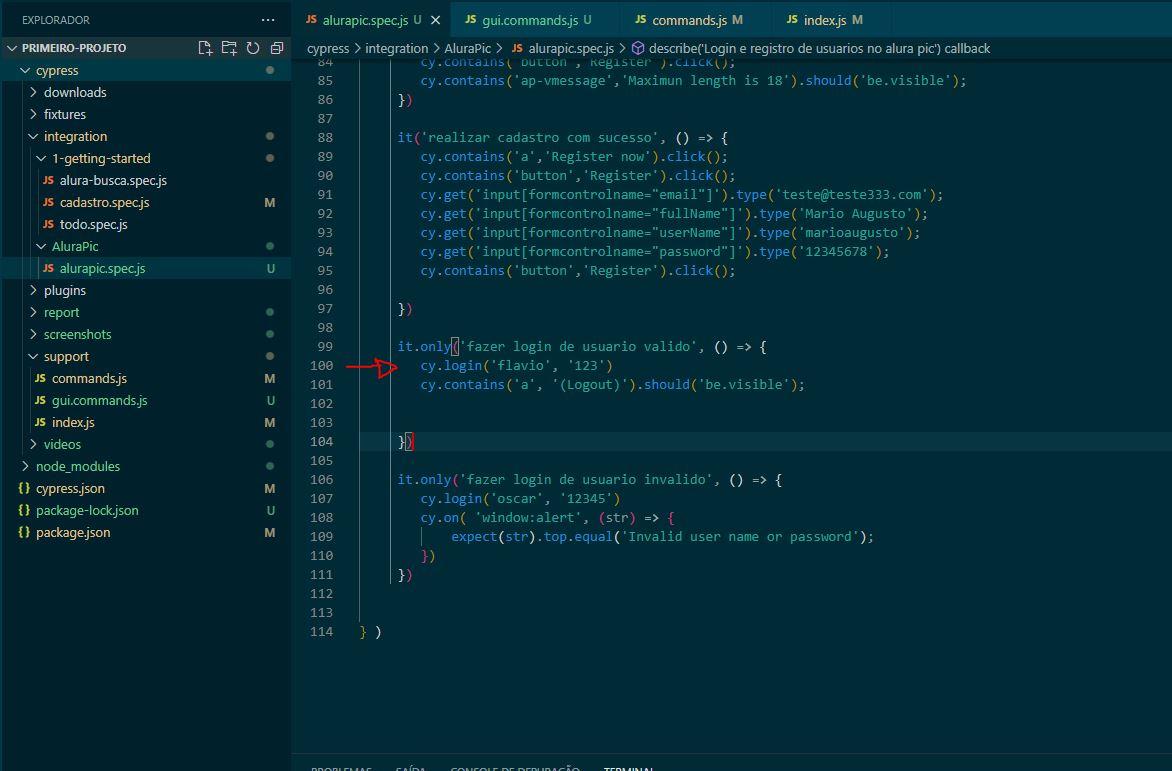This screenshot has height=771, width=1172.
Task: Collapse all folders in explorer
Action: pos(277,48)
